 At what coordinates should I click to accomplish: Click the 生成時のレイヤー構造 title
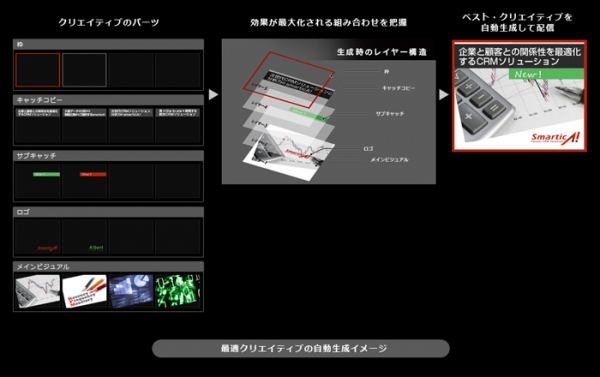pyautogui.click(x=382, y=52)
